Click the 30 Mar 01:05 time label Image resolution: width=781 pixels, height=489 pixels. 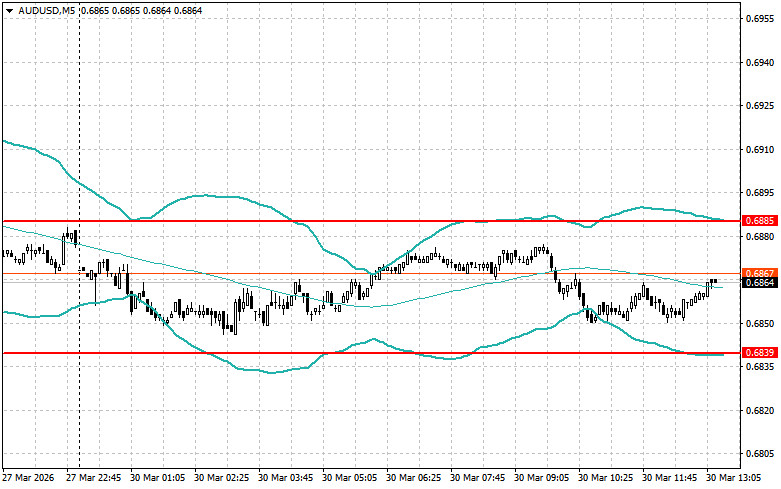pyautogui.click(x=157, y=478)
